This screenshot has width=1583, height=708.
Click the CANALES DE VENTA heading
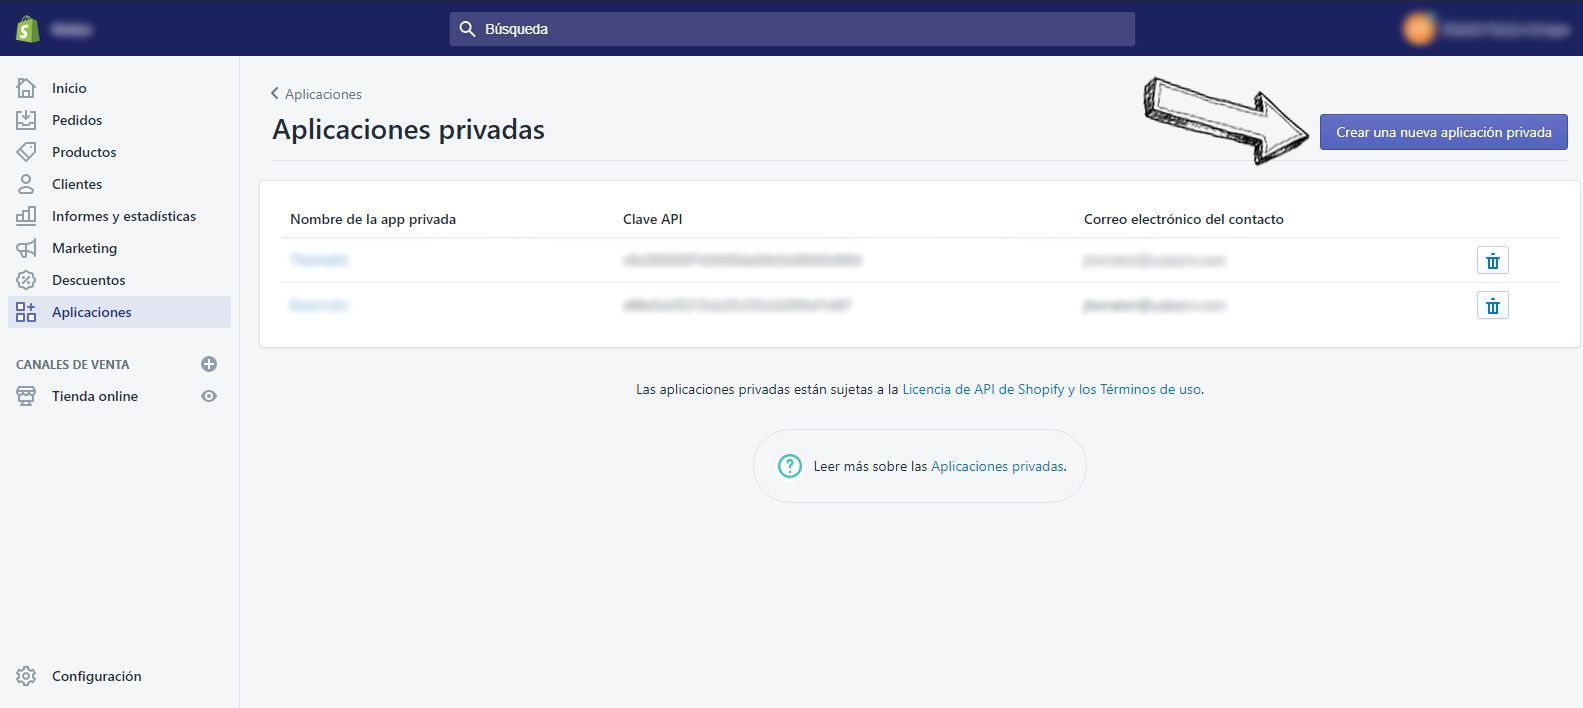(x=73, y=364)
